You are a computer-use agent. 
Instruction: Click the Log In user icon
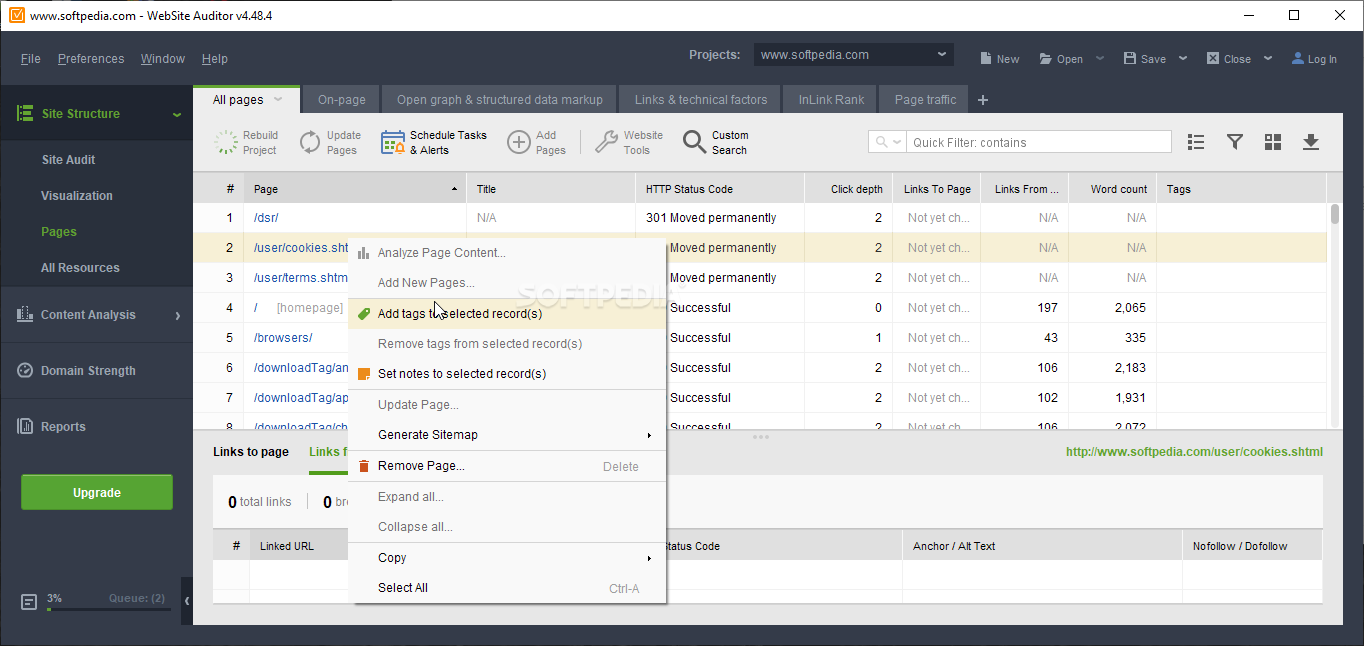point(1298,58)
